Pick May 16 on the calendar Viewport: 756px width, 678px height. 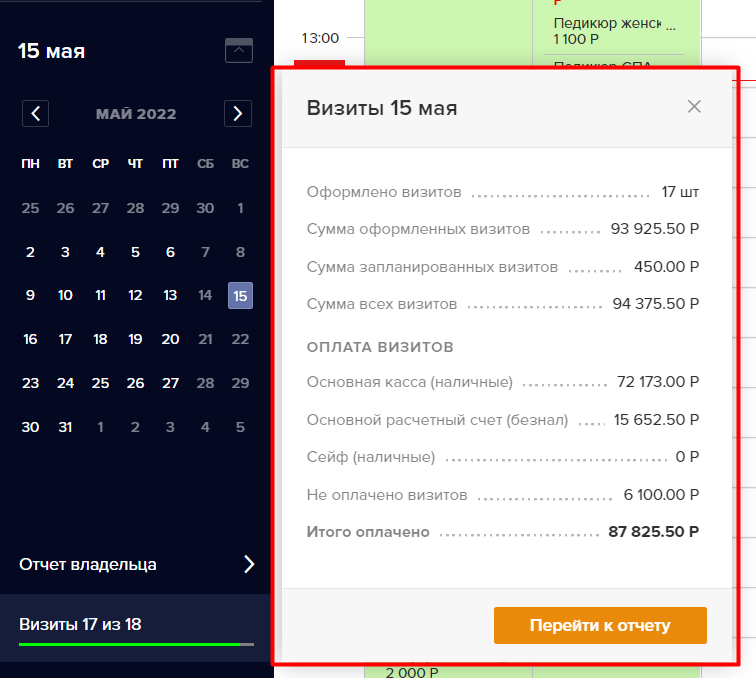click(30, 339)
